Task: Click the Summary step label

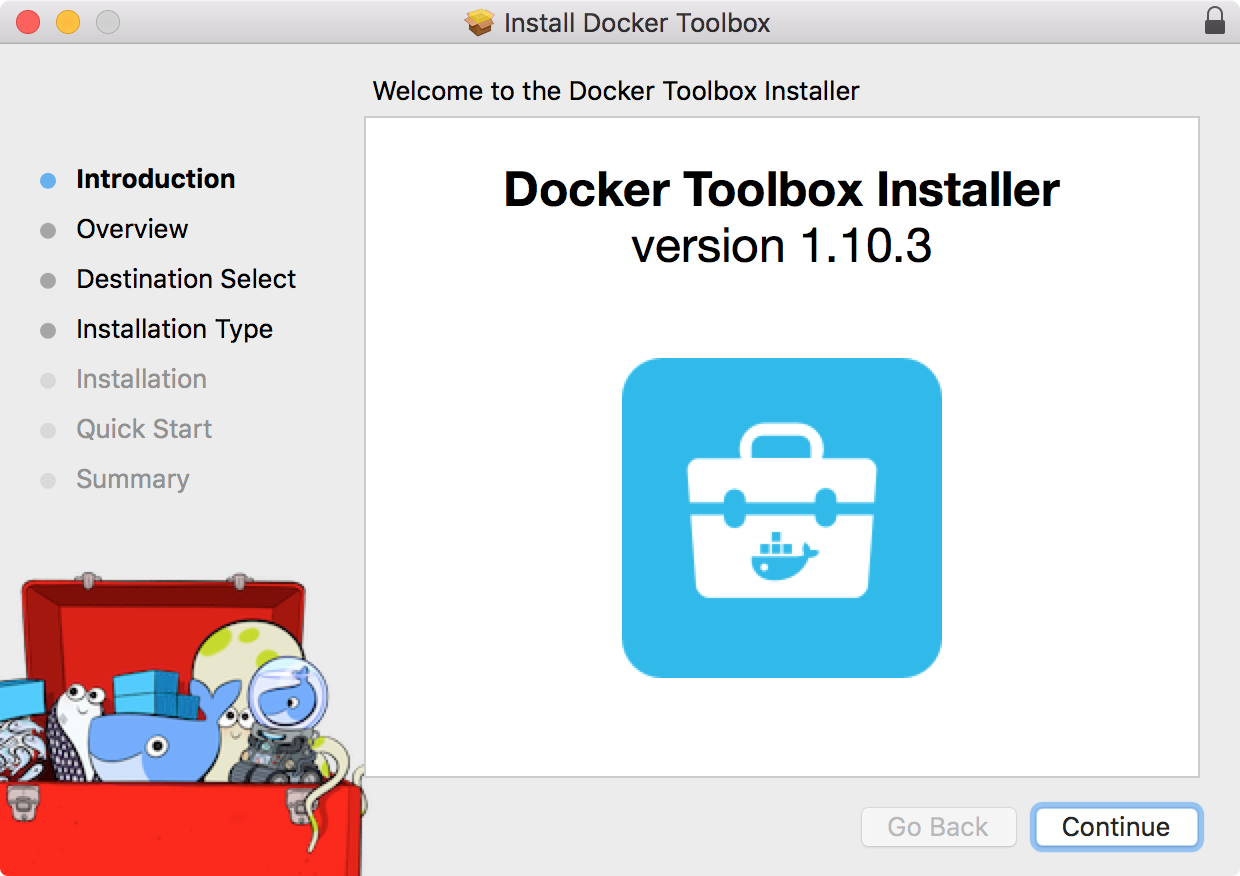Action: coord(132,479)
